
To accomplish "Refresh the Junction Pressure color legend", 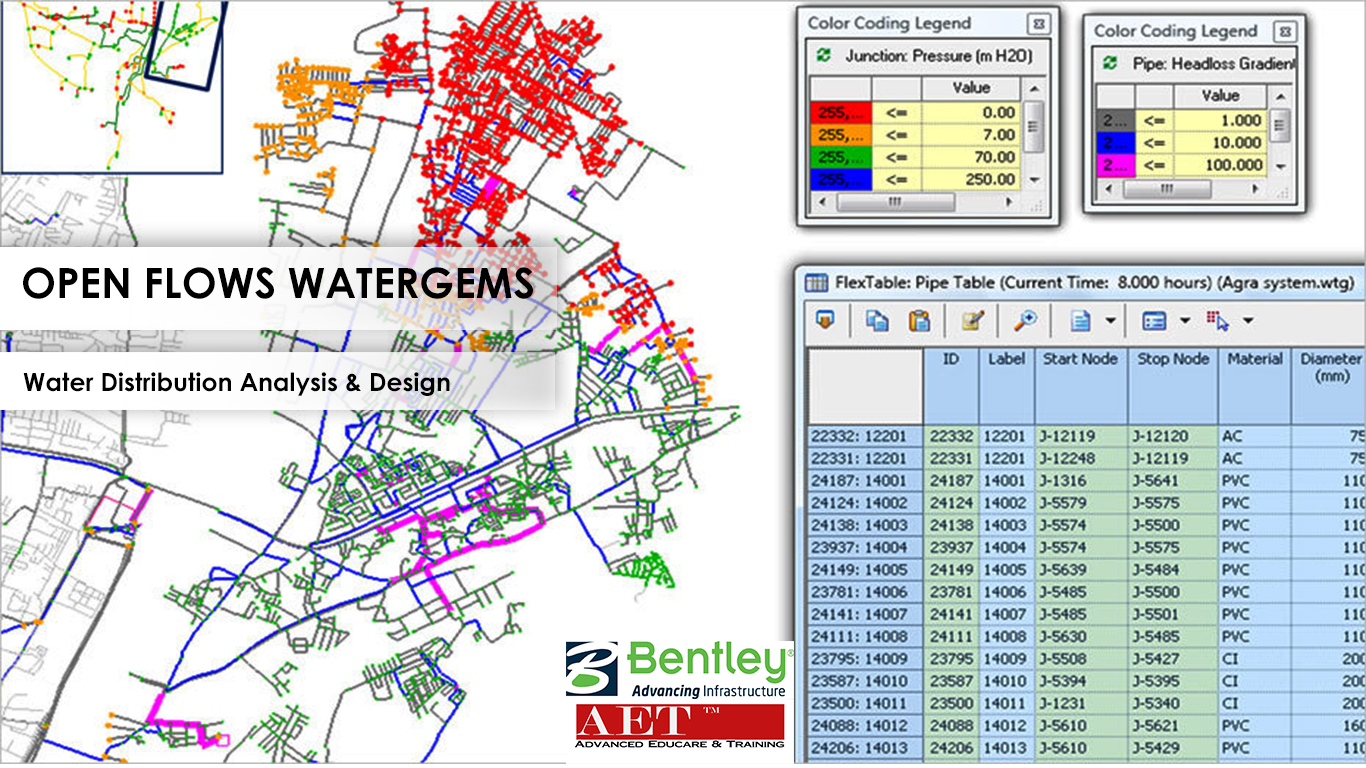I will point(824,56).
